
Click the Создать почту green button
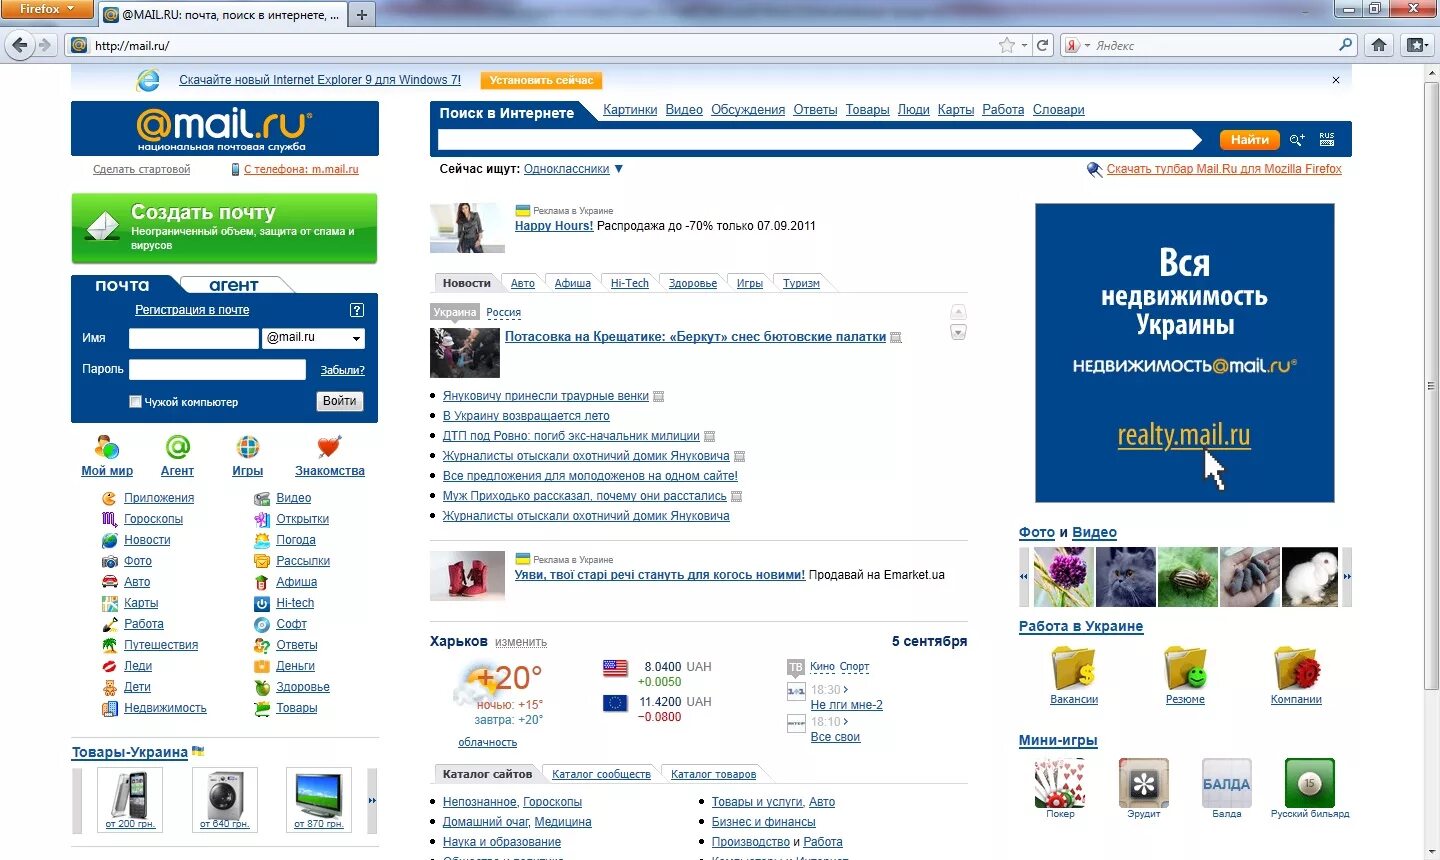224,228
